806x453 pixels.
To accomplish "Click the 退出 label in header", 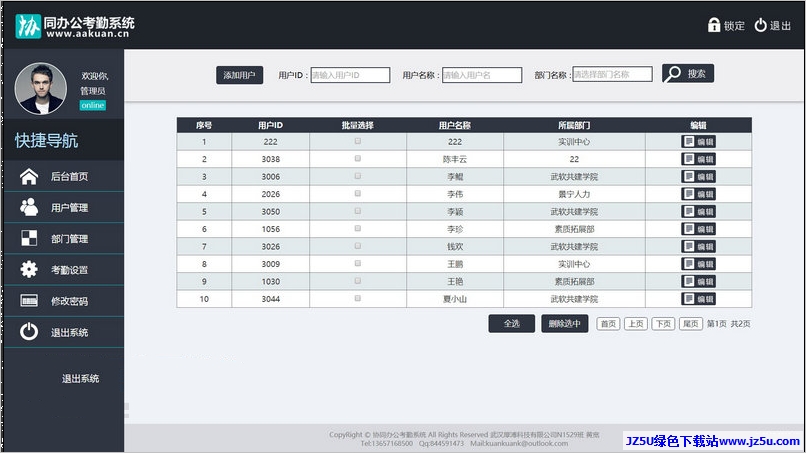I will click(x=780, y=26).
